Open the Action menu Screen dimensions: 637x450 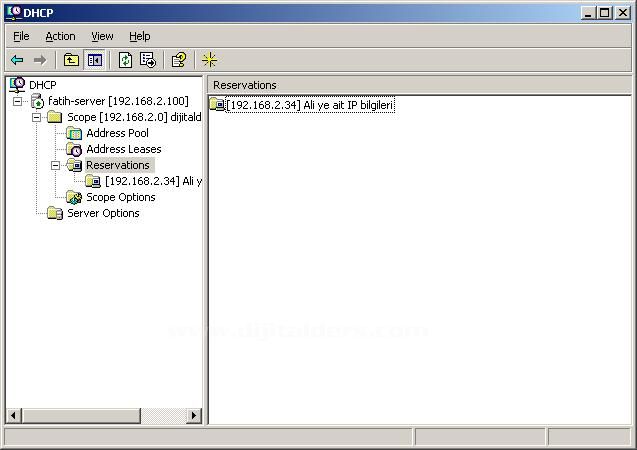point(60,36)
